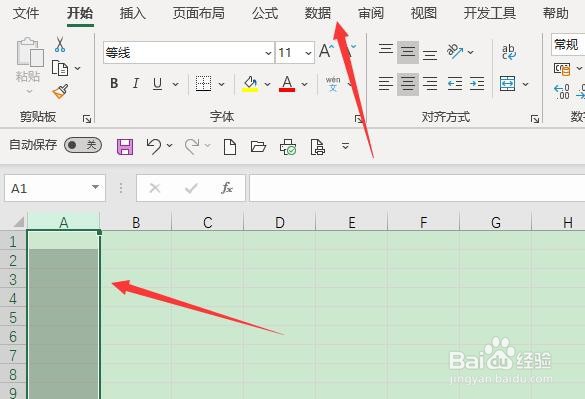Toggle middle vertical alignment
This screenshot has height=399, width=585.
click(408, 52)
